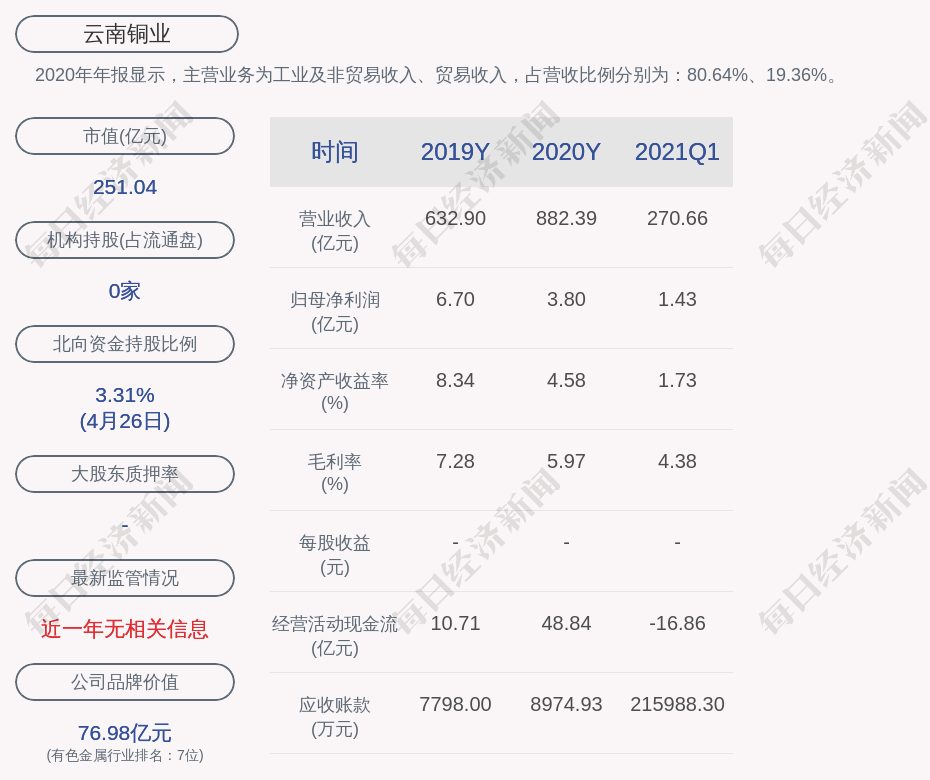
Task: Choose the 2021Q1 column header
Action: [677, 152]
